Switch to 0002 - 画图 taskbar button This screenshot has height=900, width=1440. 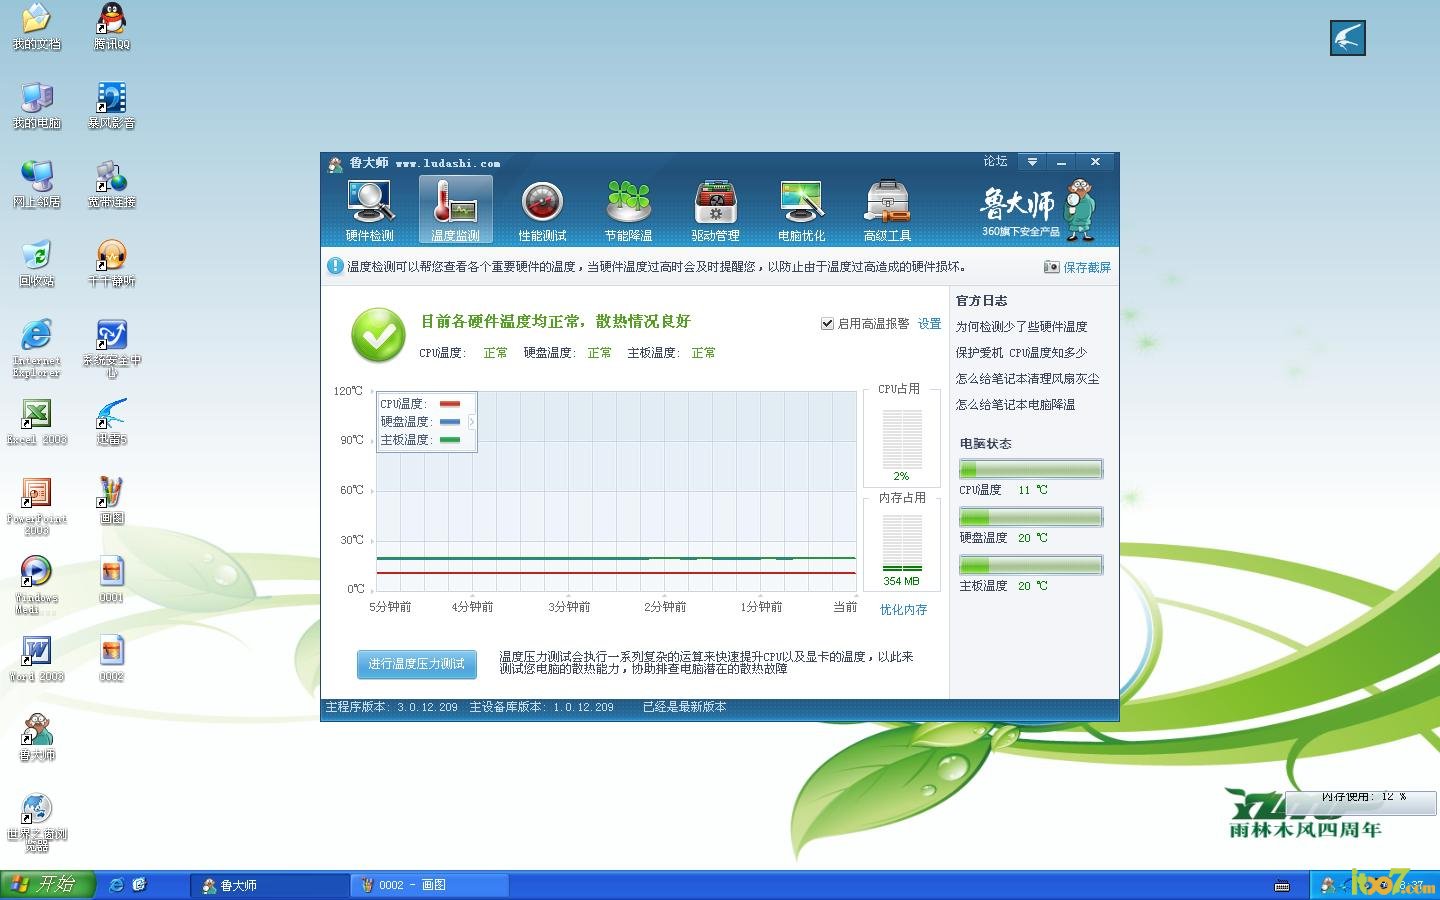point(430,885)
